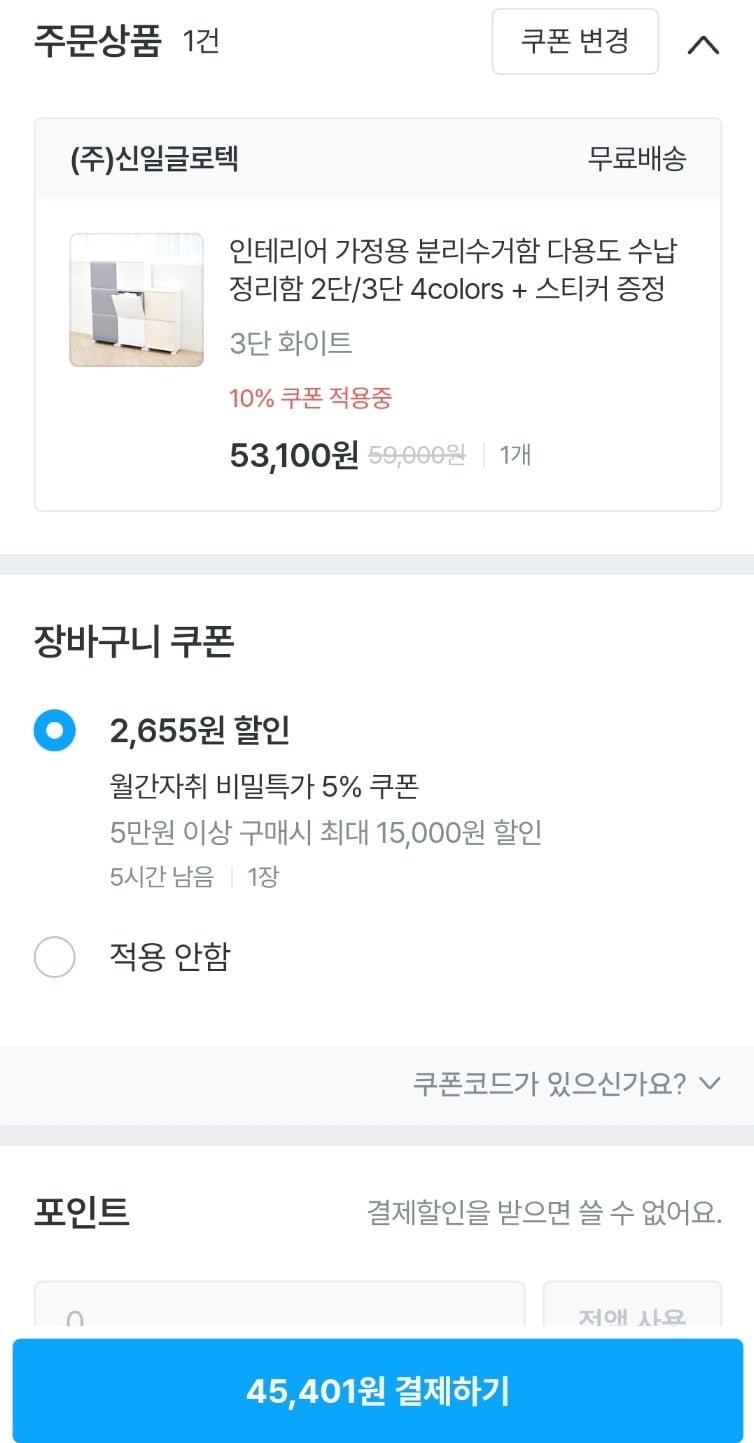
Task: Select the 월간자취 비밀특가 5% 쿠폰 label
Action: [264, 786]
